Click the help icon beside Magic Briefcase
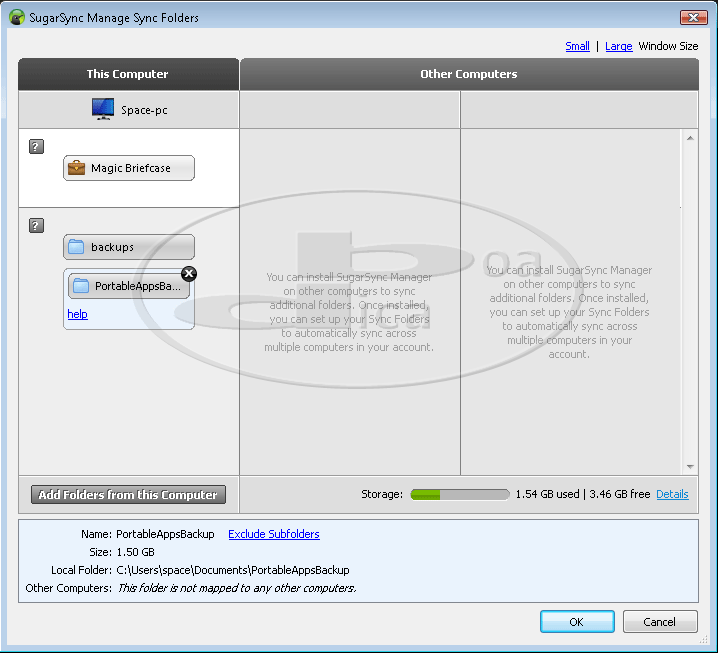This screenshot has width=718, height=653. click(36, 147)
